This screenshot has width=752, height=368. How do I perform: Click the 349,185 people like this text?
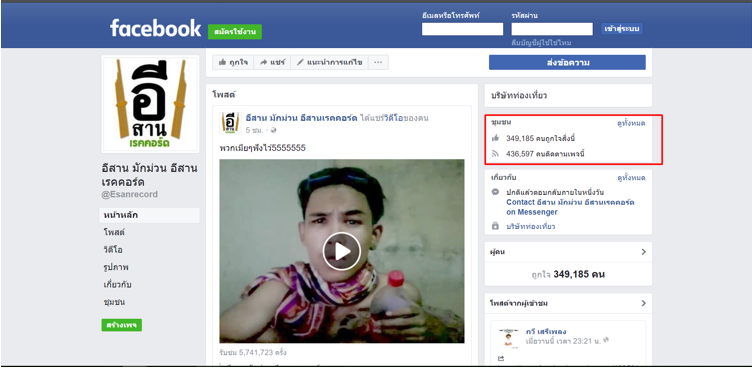[x=540, y=139]
